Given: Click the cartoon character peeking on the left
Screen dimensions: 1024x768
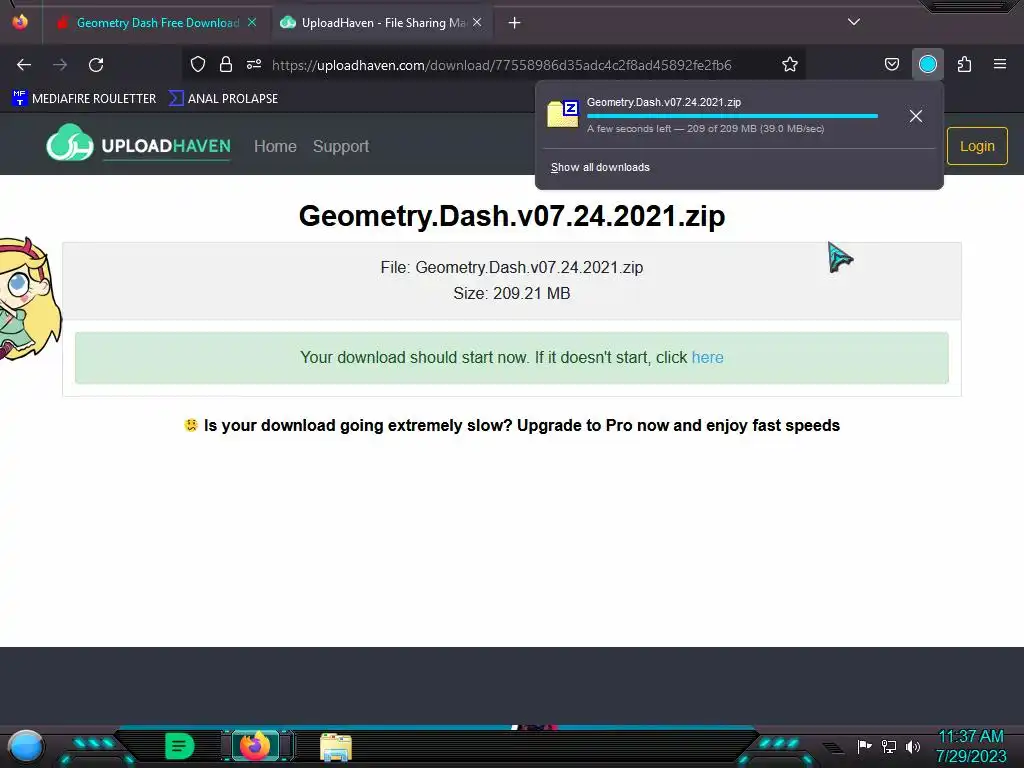Looking at the screenshot, I should point(29,298).
